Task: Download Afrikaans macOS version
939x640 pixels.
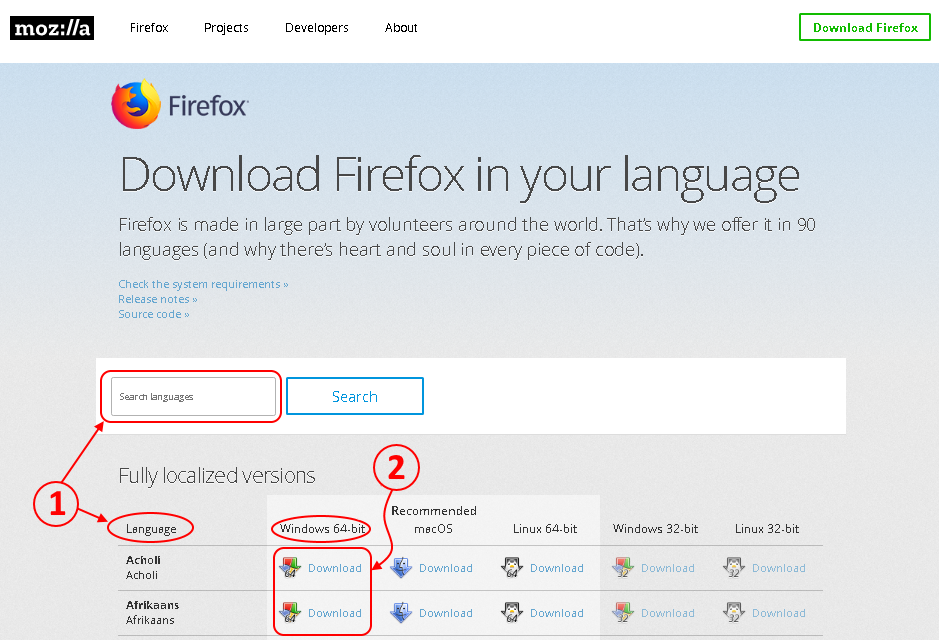Action: tap(446, 613)
